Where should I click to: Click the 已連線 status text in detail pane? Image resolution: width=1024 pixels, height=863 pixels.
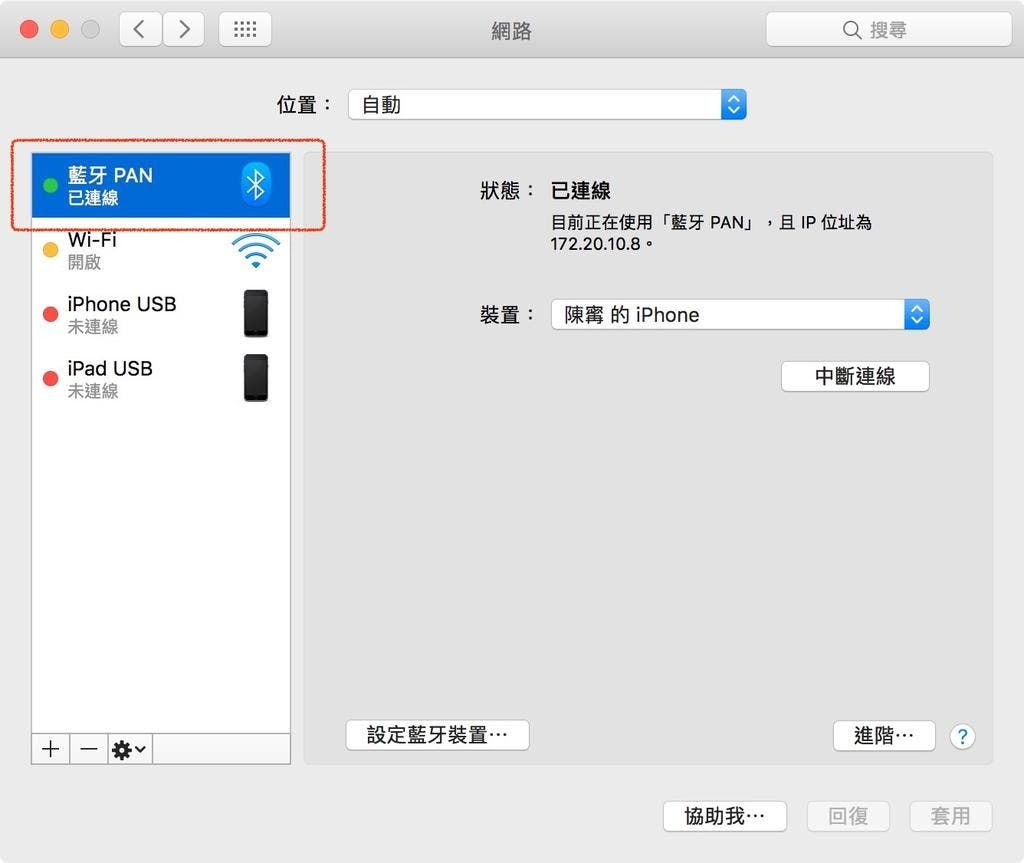tap(581, 191)
